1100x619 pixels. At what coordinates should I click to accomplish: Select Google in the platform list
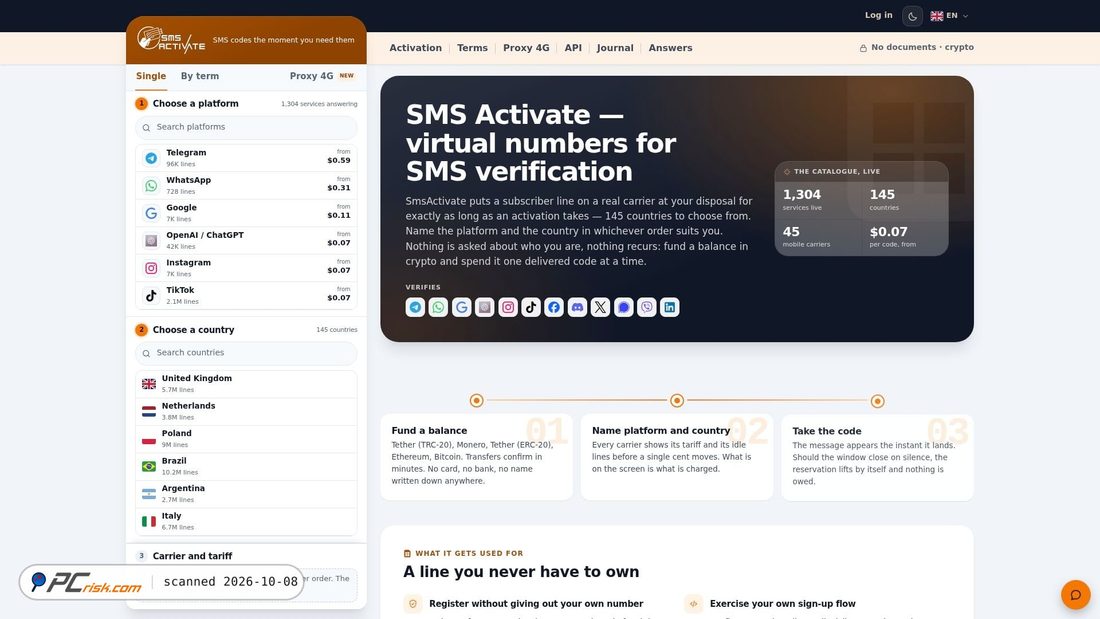pos(246,213)
